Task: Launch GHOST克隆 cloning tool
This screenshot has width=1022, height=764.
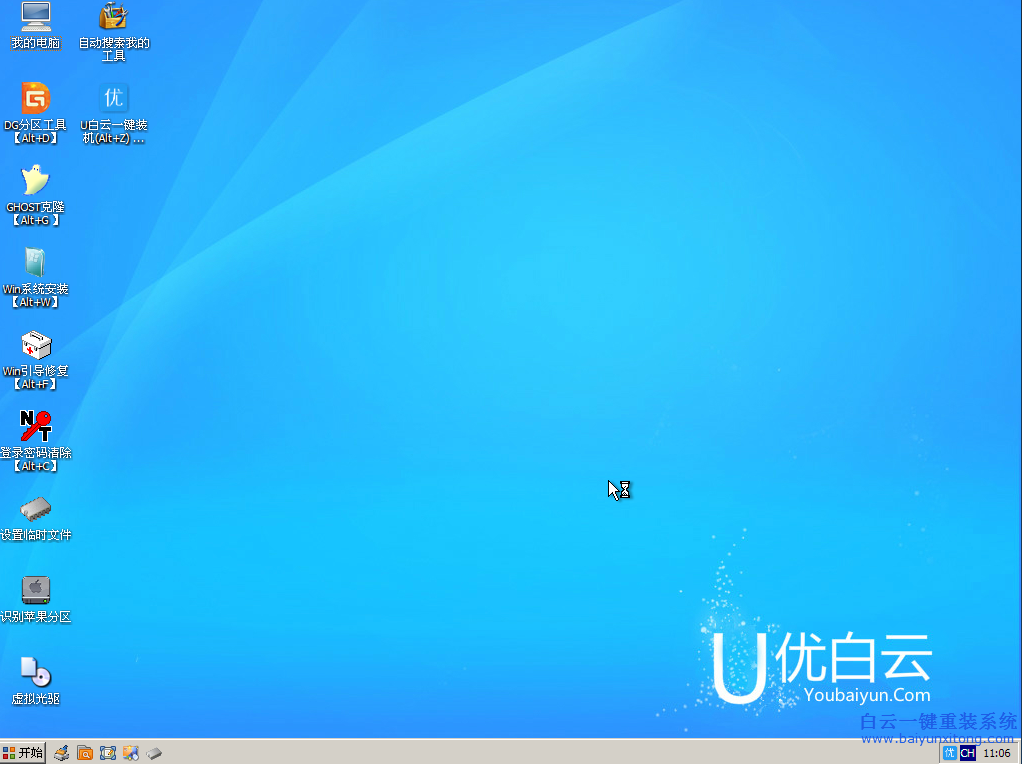Action: coord(35,181)
